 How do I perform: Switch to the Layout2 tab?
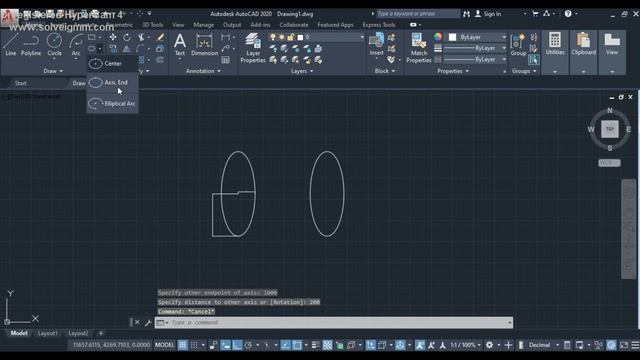click(78, 333)
